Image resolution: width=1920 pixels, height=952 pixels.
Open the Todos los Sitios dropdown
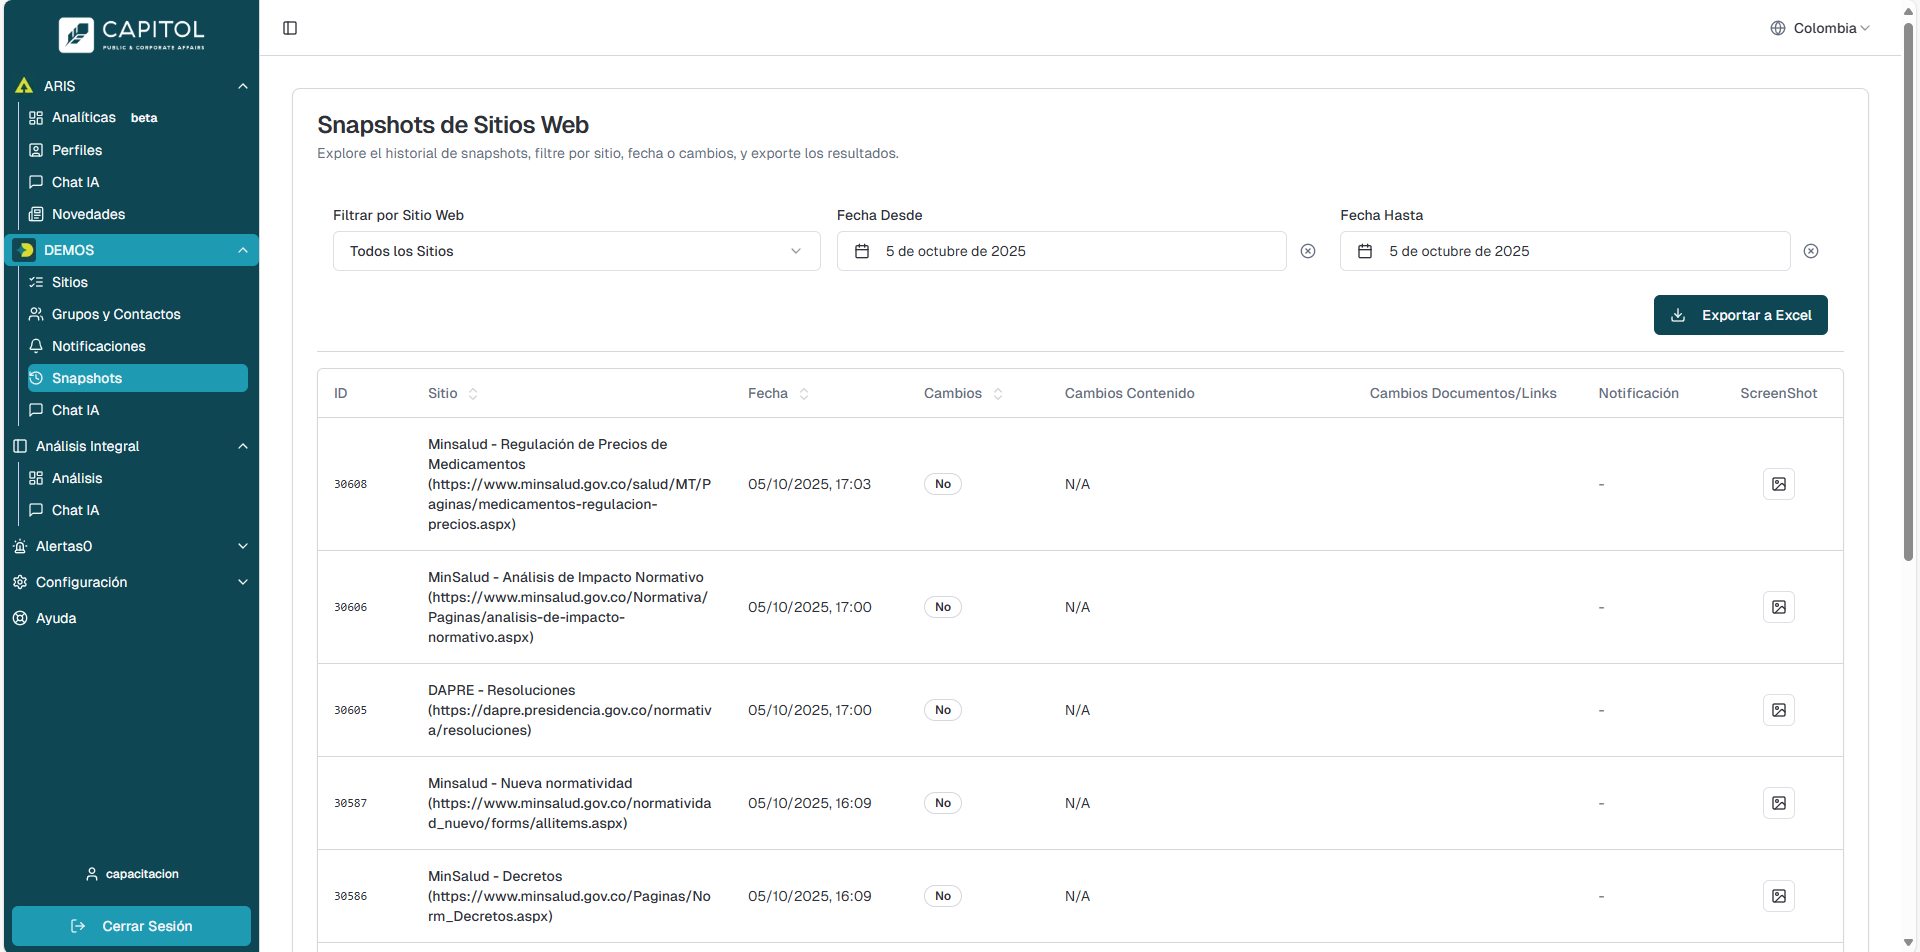[576, 251]
